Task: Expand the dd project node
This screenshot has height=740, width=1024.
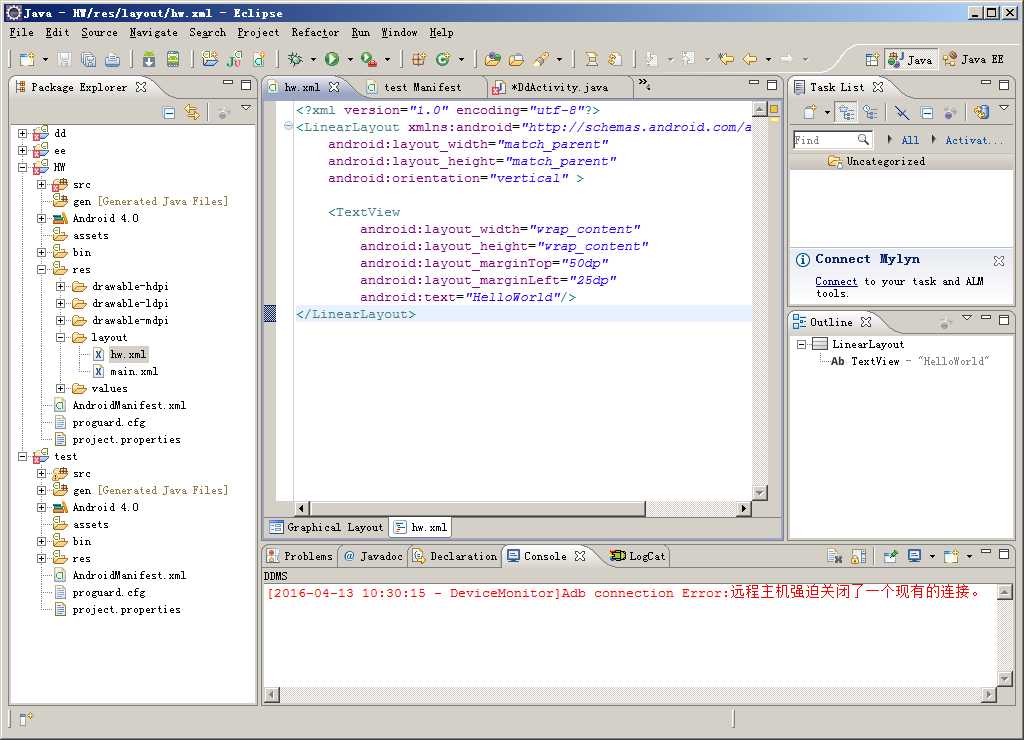Action: 22,133
